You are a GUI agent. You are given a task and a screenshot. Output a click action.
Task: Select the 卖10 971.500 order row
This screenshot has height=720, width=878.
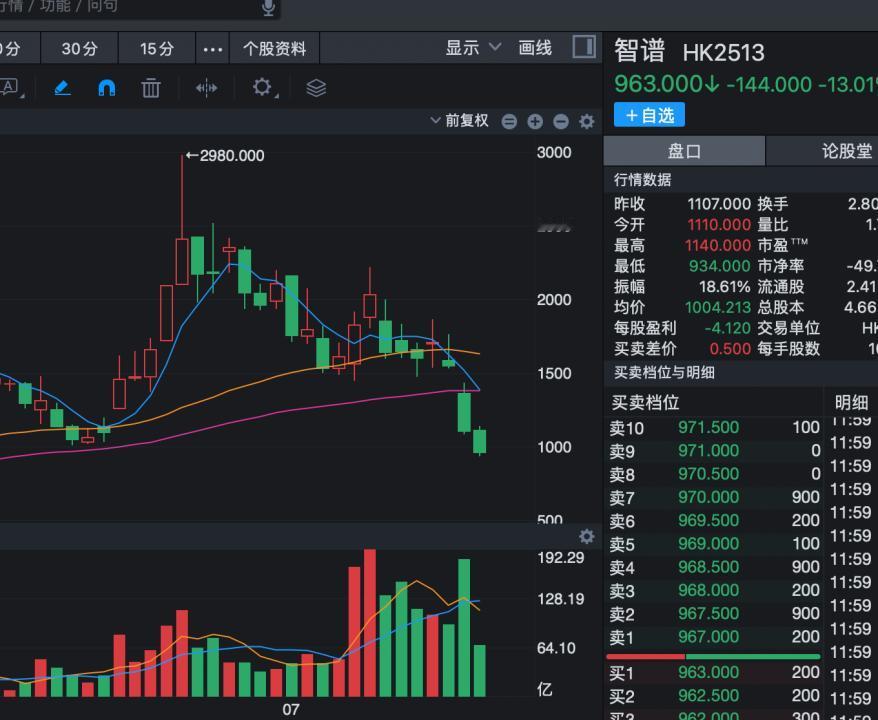tap(714, 428)
